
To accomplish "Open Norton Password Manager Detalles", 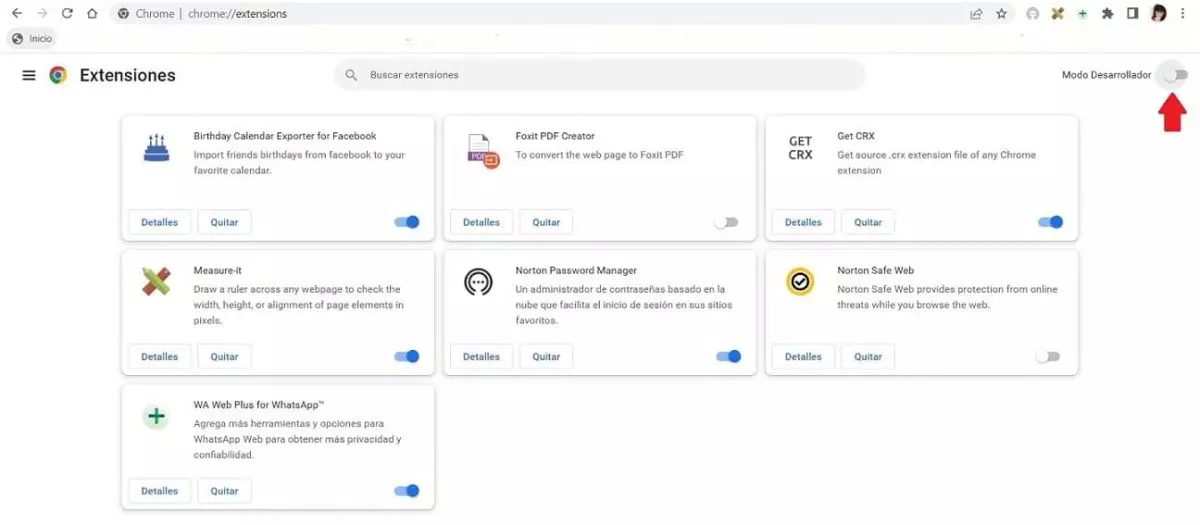I will coord(481,356).
